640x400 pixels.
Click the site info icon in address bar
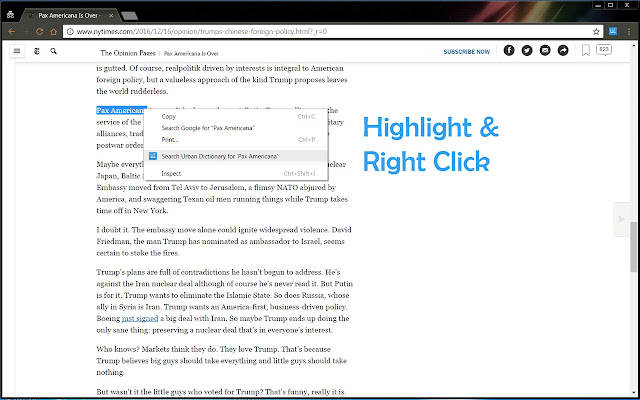(70, 31)
